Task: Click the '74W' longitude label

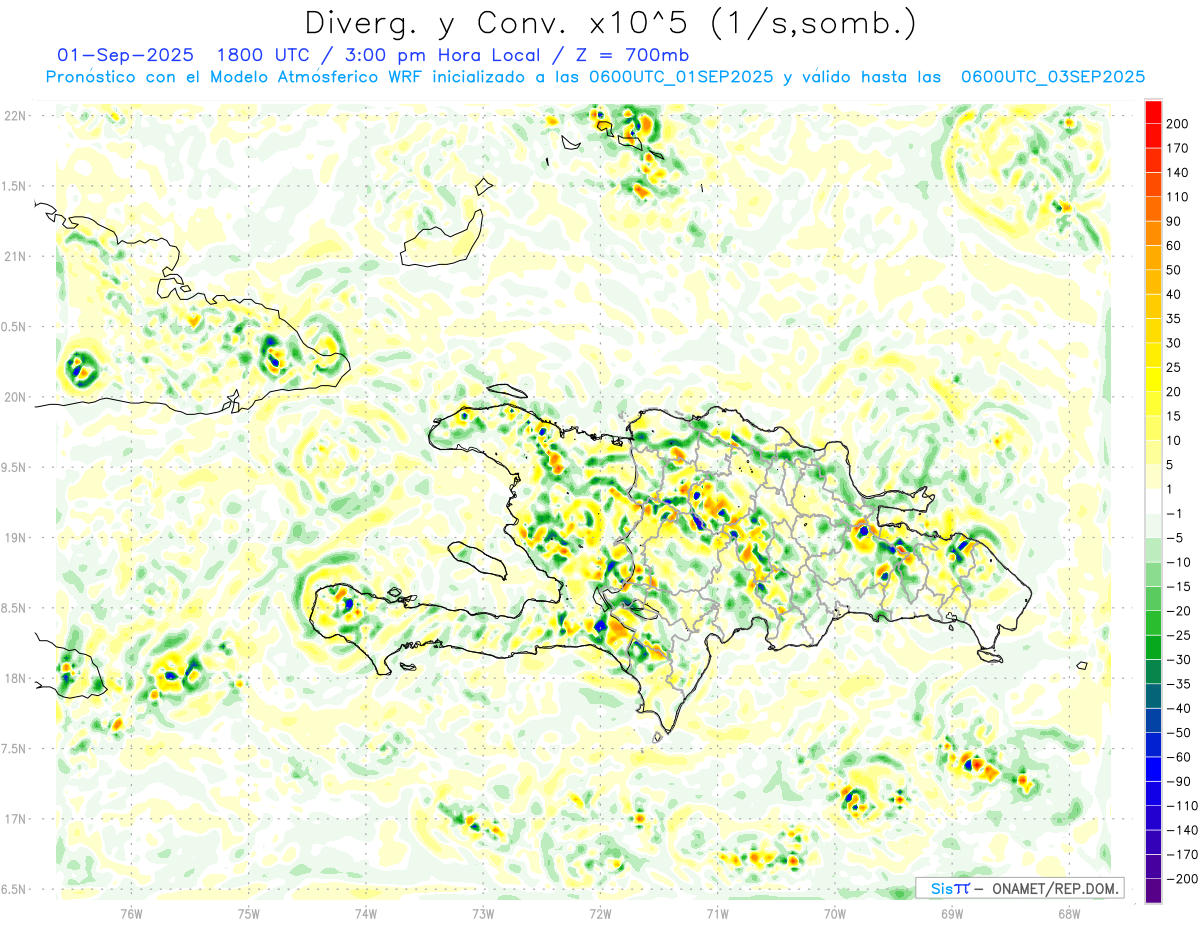Action: [366, 914]
